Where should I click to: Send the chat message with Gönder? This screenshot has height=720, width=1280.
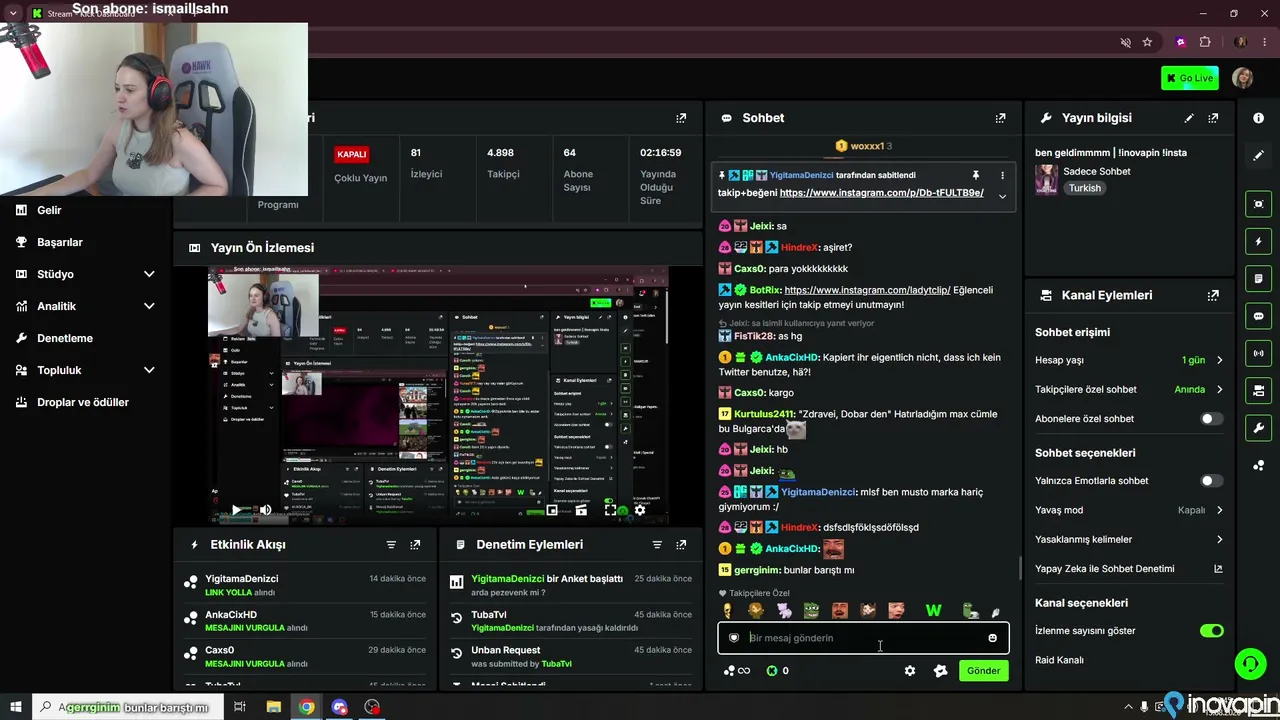[x=983, y=671]
